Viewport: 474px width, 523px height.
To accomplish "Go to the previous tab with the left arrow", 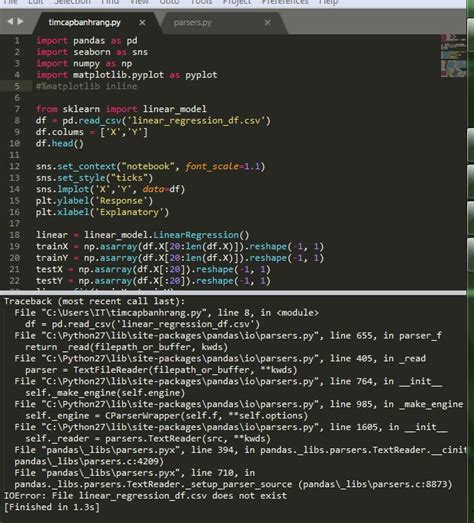I will pos(10,22).
